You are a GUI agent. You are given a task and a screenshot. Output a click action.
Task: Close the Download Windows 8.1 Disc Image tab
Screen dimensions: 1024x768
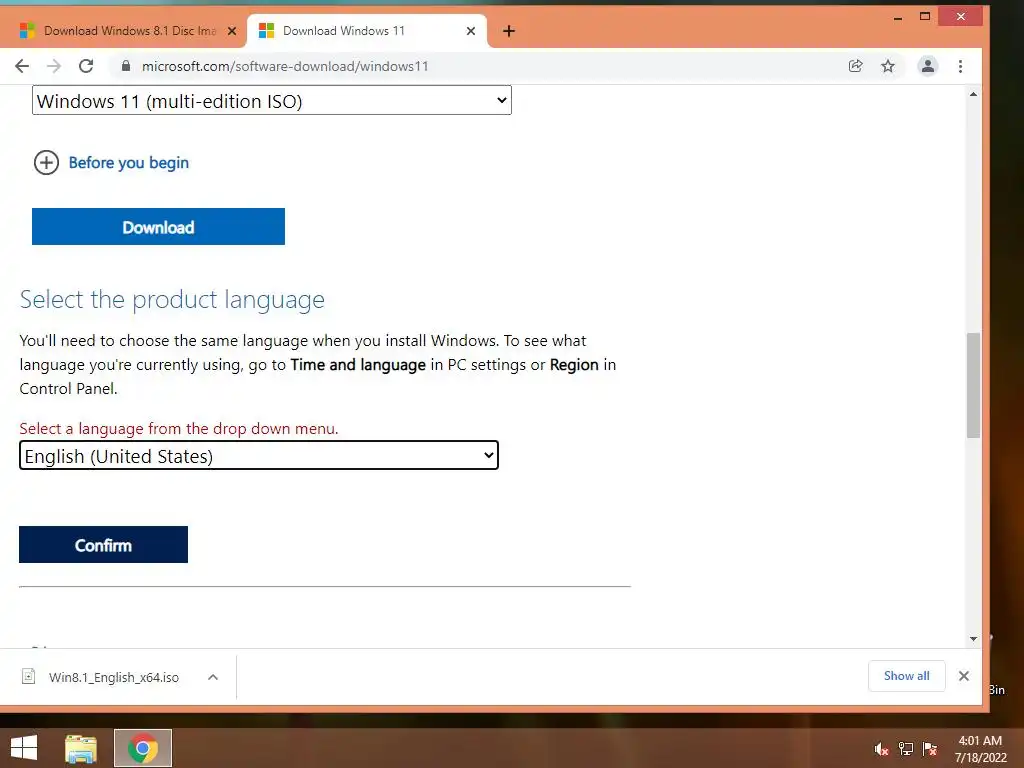click(232, 31)
